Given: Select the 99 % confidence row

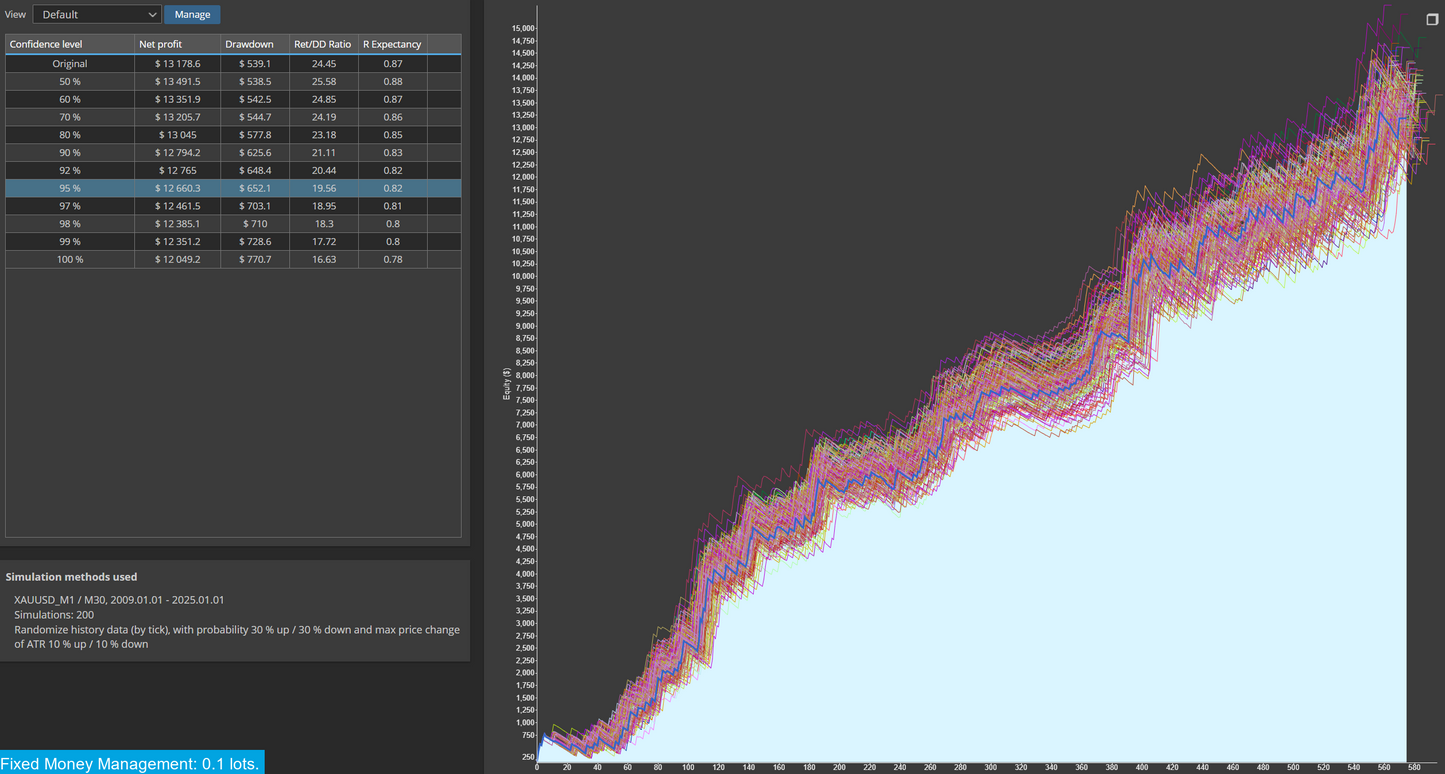Looking at the screenshot, I should click(233, 241).
